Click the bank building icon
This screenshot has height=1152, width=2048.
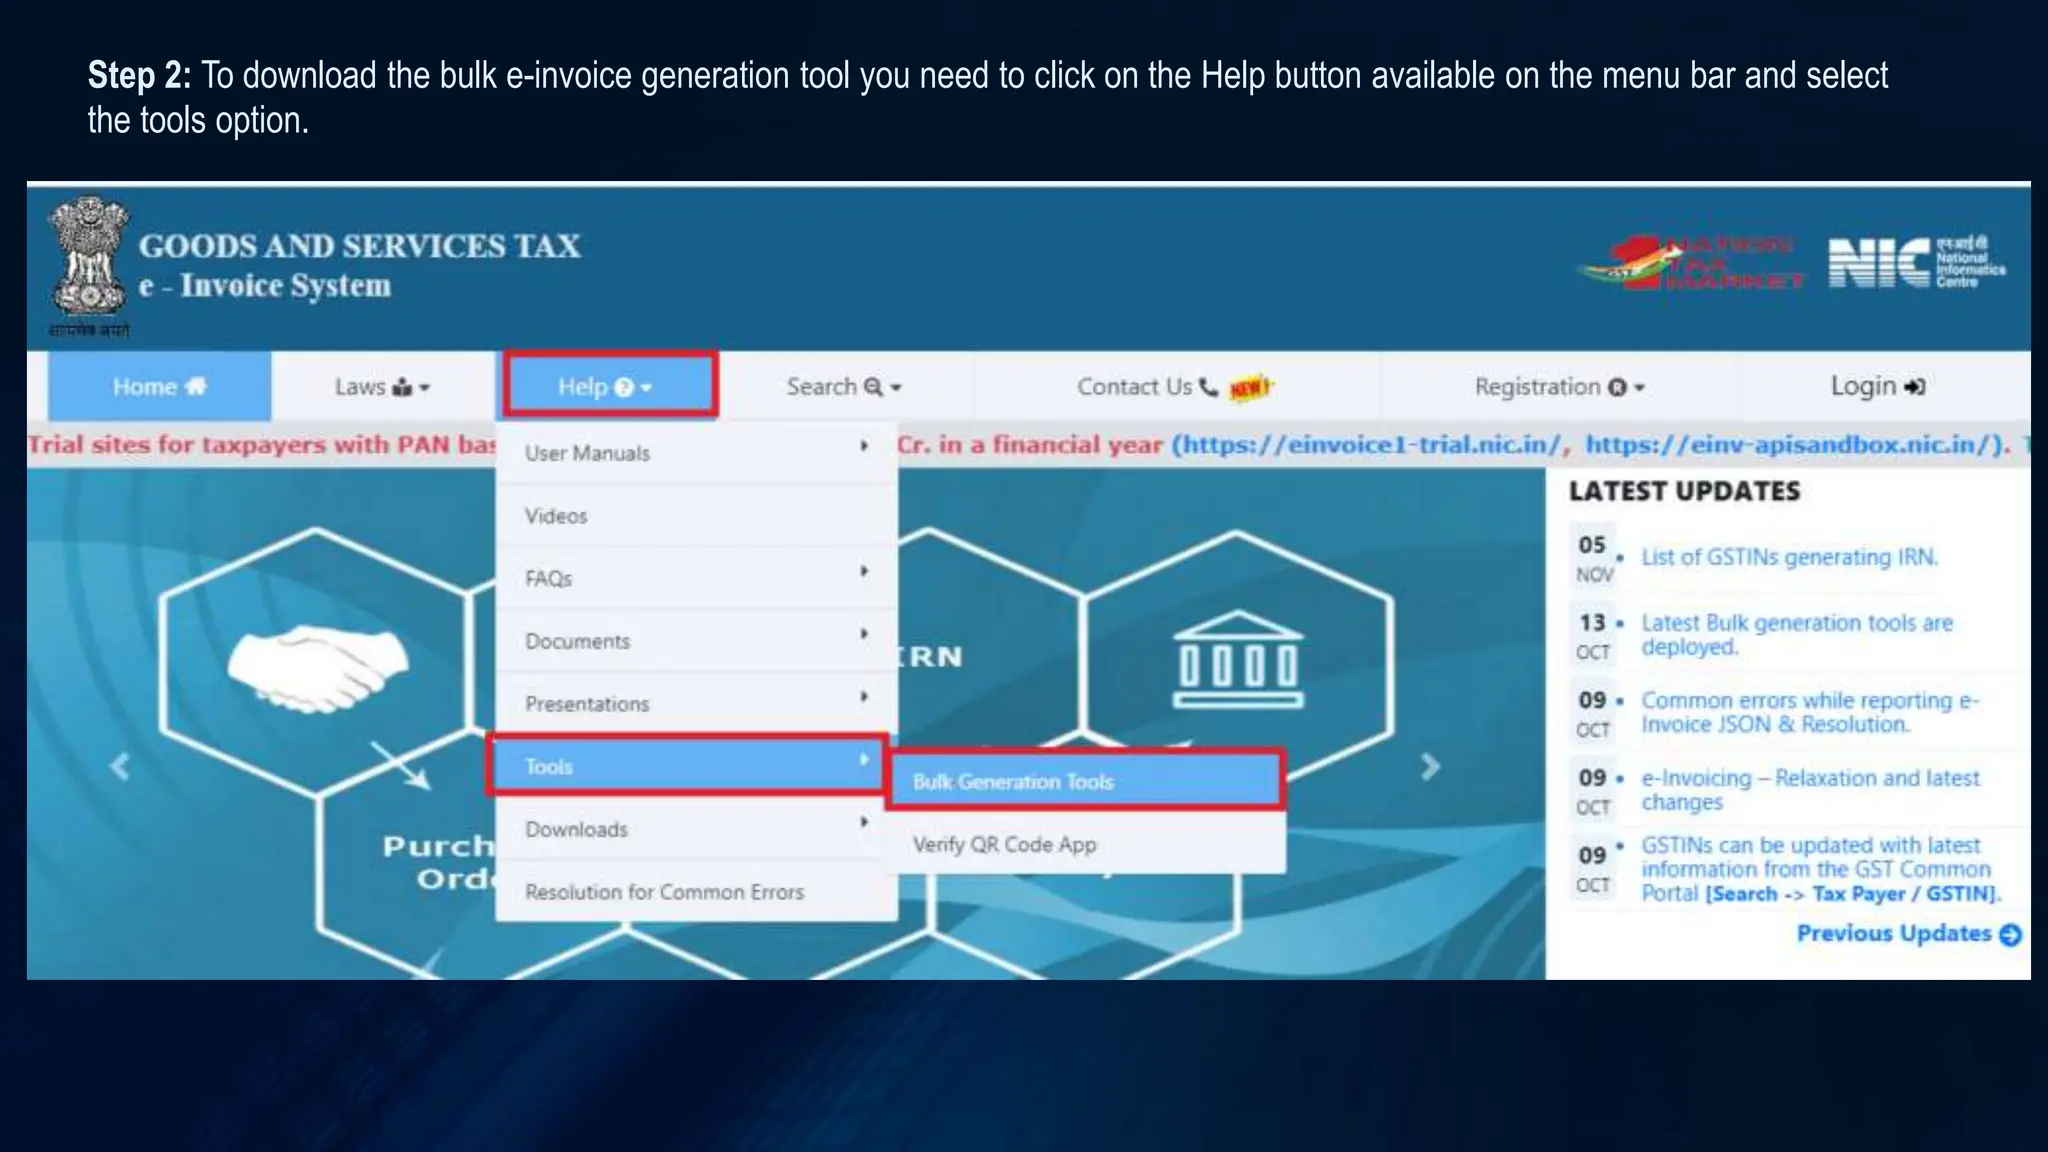[x=1238, y=660]
